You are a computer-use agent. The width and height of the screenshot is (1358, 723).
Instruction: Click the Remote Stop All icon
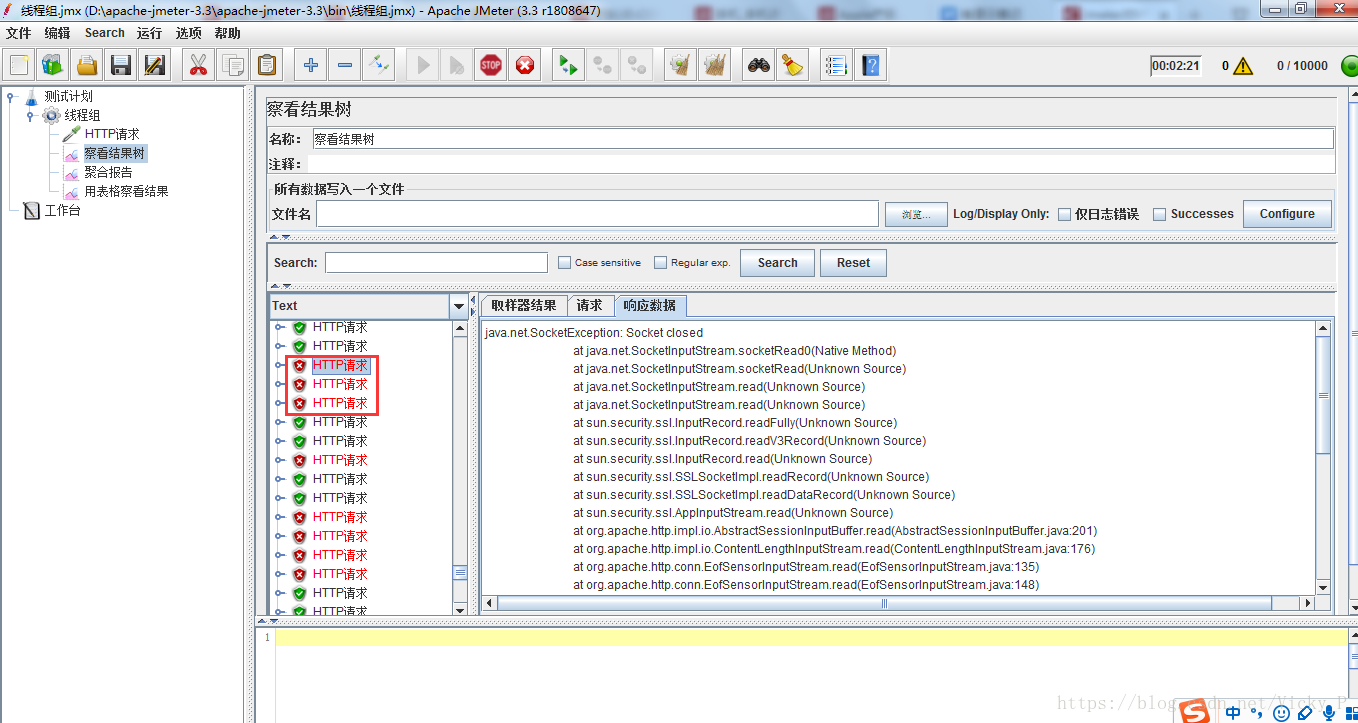[603, 66]
